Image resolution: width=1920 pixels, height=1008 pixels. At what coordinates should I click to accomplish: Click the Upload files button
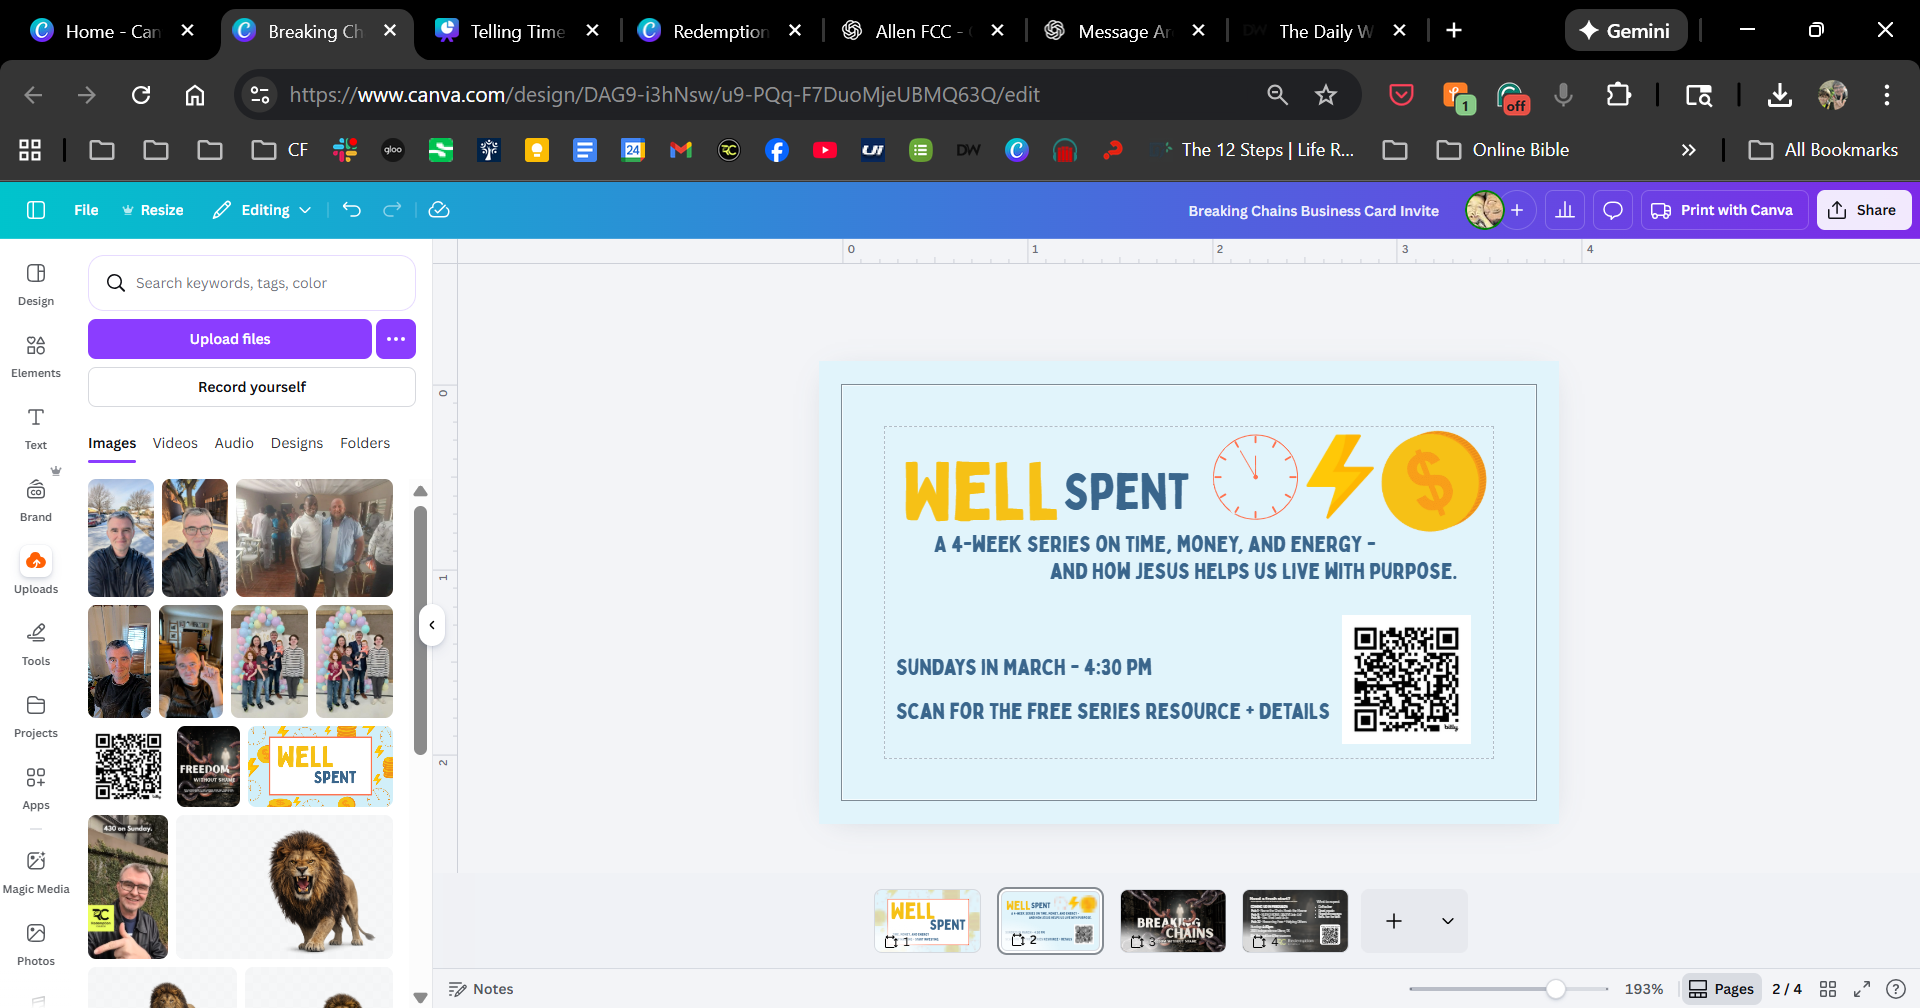[230, 339]
